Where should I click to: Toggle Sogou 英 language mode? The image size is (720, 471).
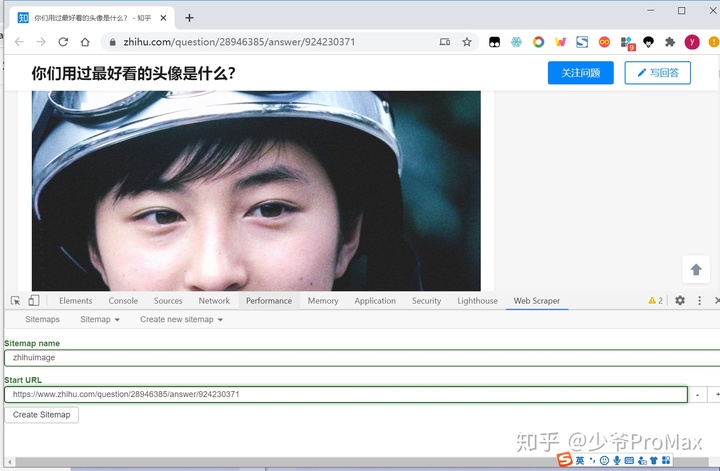580,460
